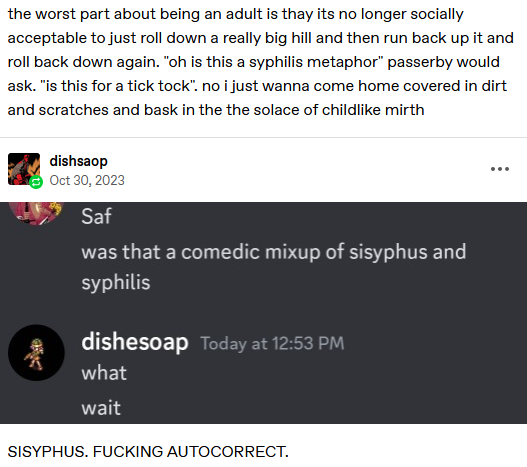Click the green reblog badge icon
Screen dimensions: 527x467
36,182
